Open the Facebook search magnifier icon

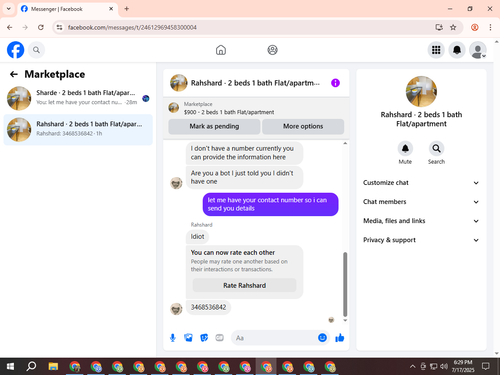[x=36, y=50]
